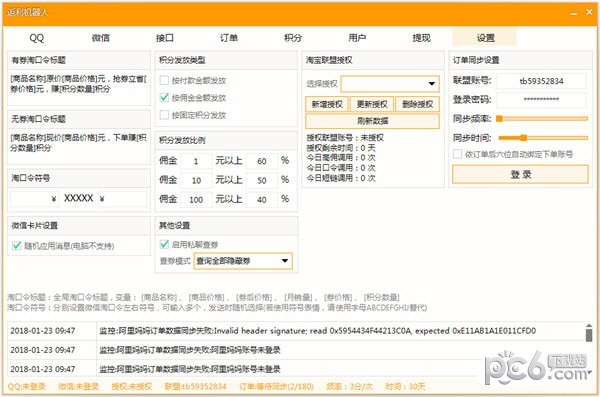The image size is (600, 397).
Task: Expand the 选择授权 dropdown
Action: tap(390, 83)
